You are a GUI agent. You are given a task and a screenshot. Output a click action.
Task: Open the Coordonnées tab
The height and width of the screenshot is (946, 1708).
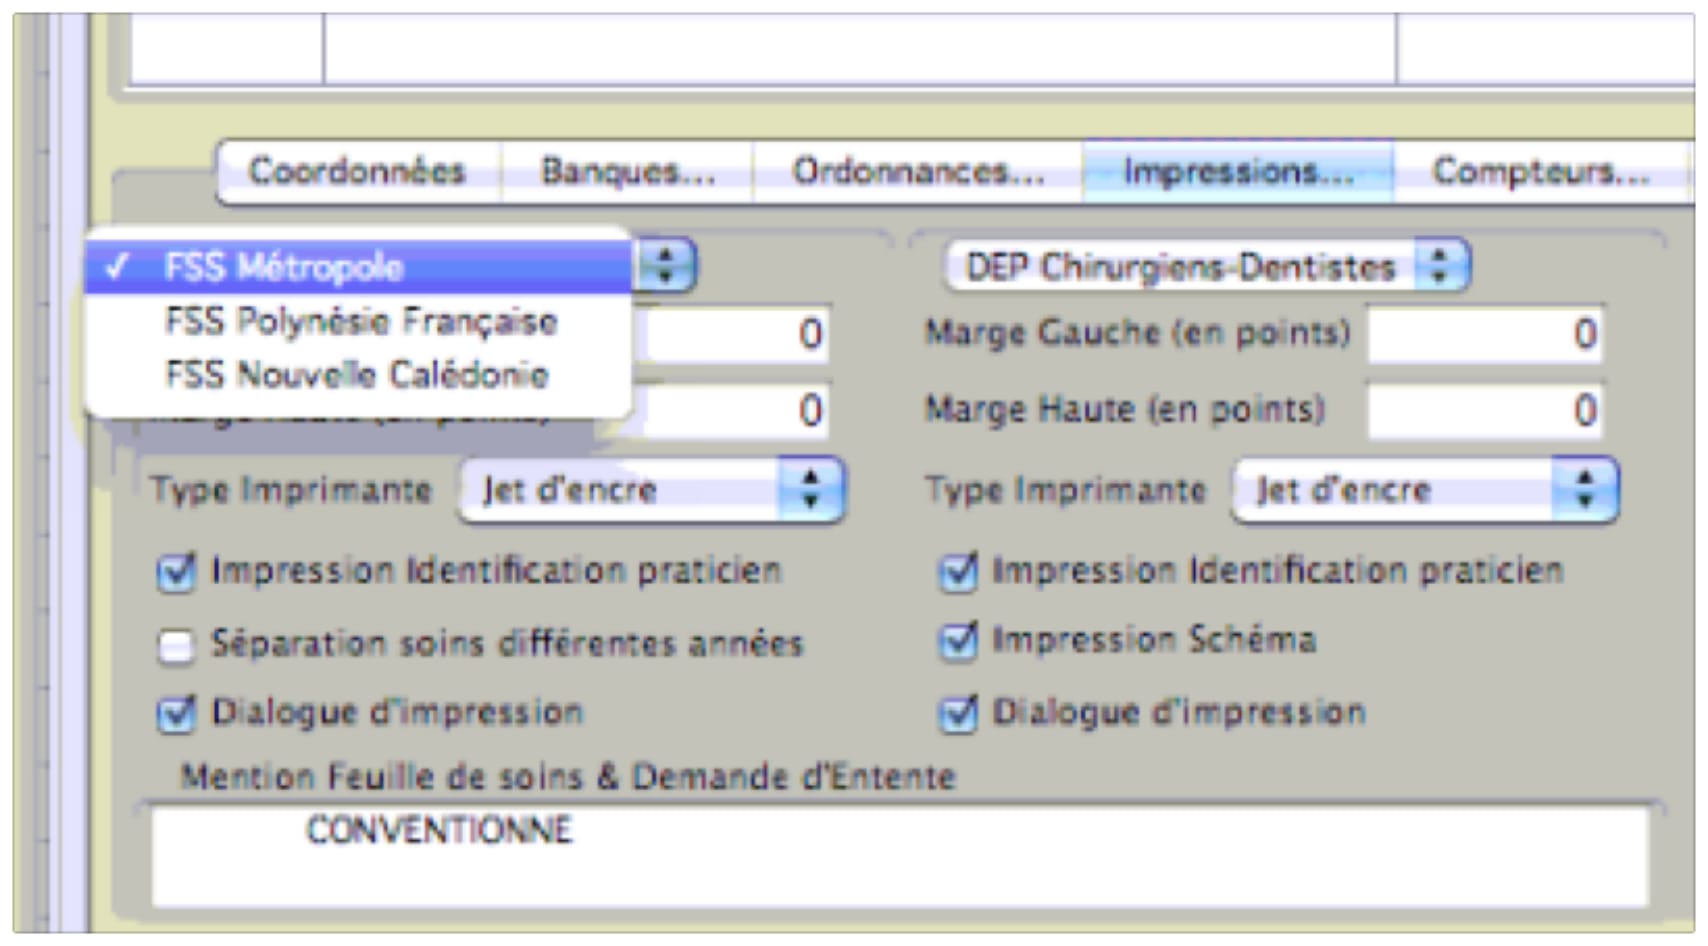pyautogui.click(x=357, y=172)
